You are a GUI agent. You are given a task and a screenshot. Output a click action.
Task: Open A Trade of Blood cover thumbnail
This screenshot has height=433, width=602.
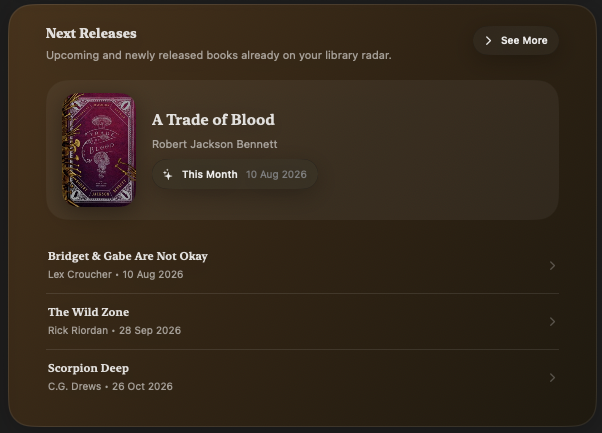click(99, 150)
